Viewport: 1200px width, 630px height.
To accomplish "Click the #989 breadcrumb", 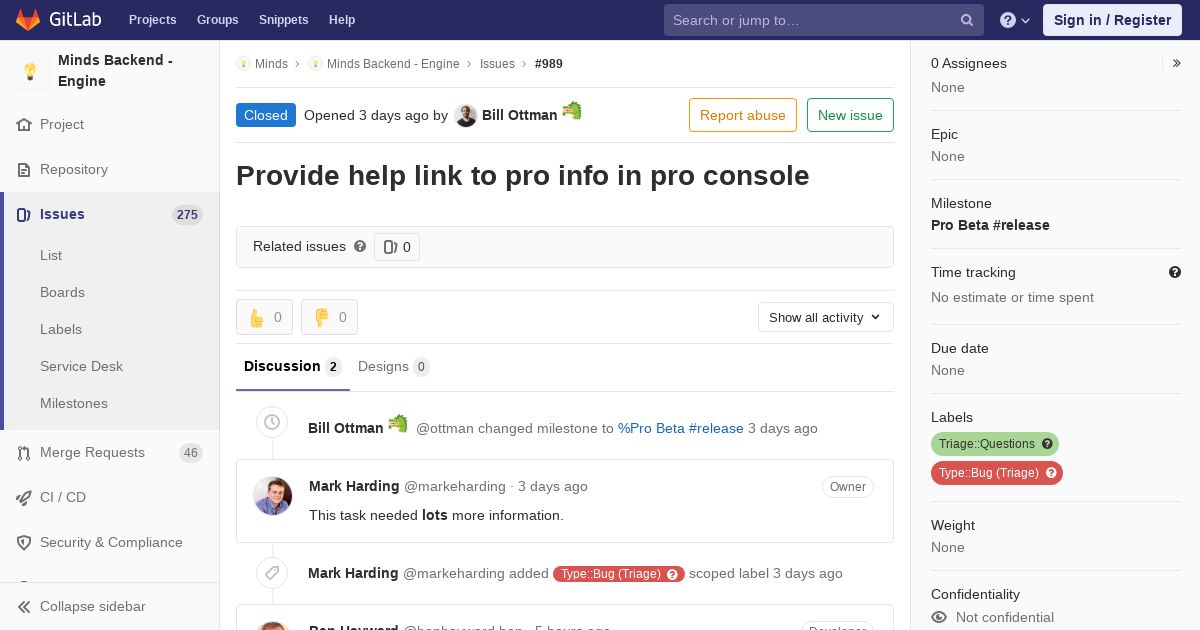I will [x=549, y=64].
